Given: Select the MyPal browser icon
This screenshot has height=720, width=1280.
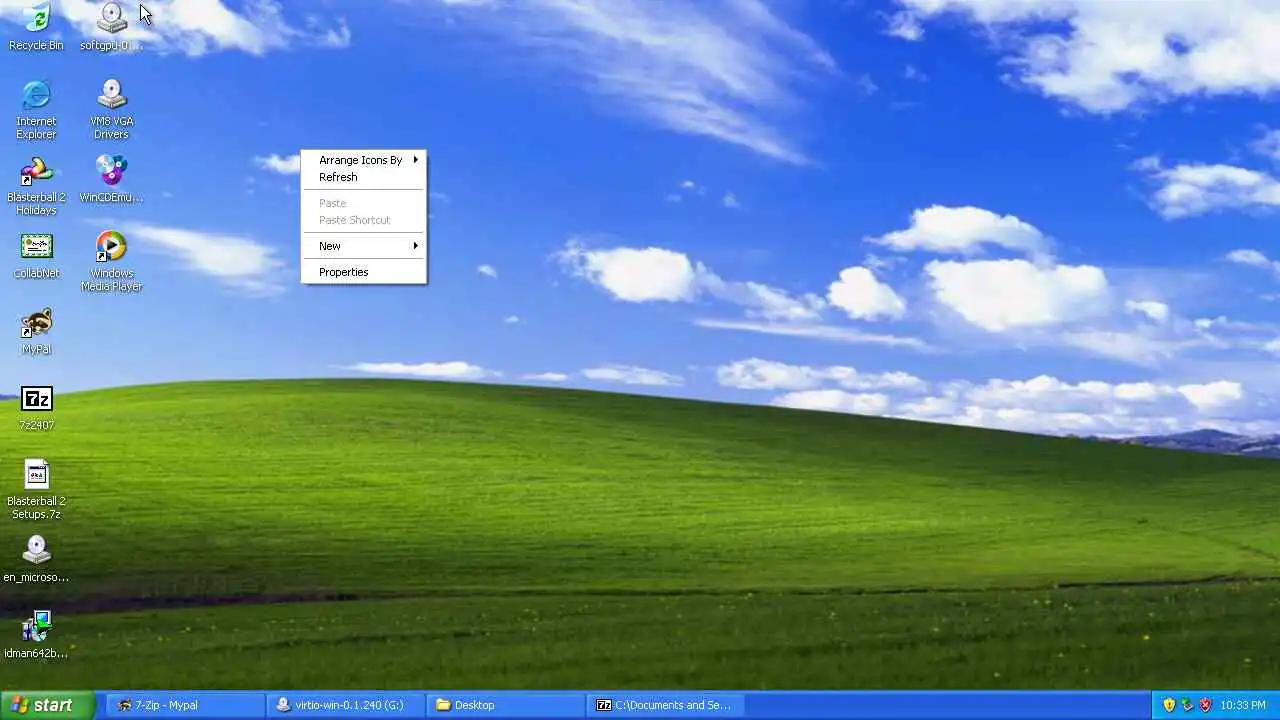Looking at the screenshot, I should tap(36, 331).
